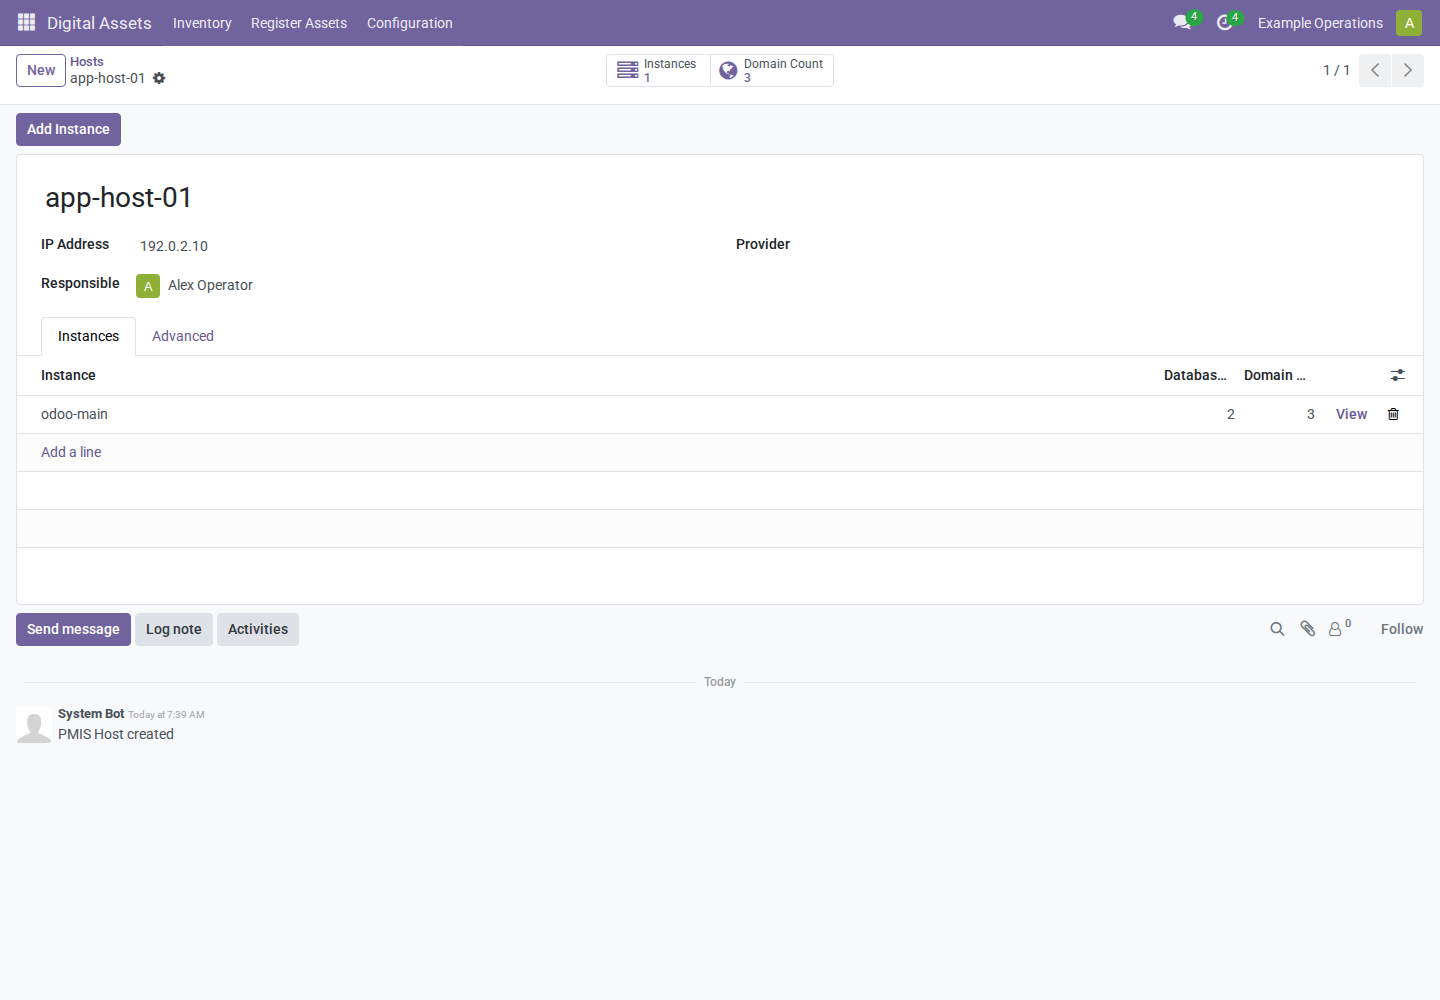
Task: Open user avatar menu in top bar
Action: coord(1409,22)
